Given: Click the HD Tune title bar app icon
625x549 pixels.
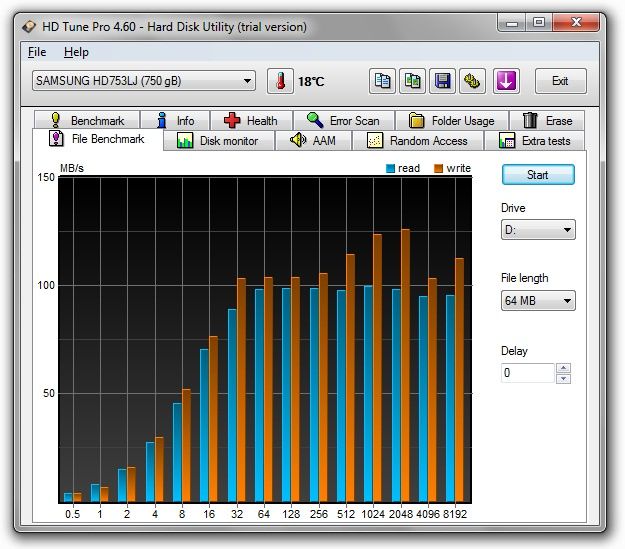Looking at the screenshot, I should point(29,27).
